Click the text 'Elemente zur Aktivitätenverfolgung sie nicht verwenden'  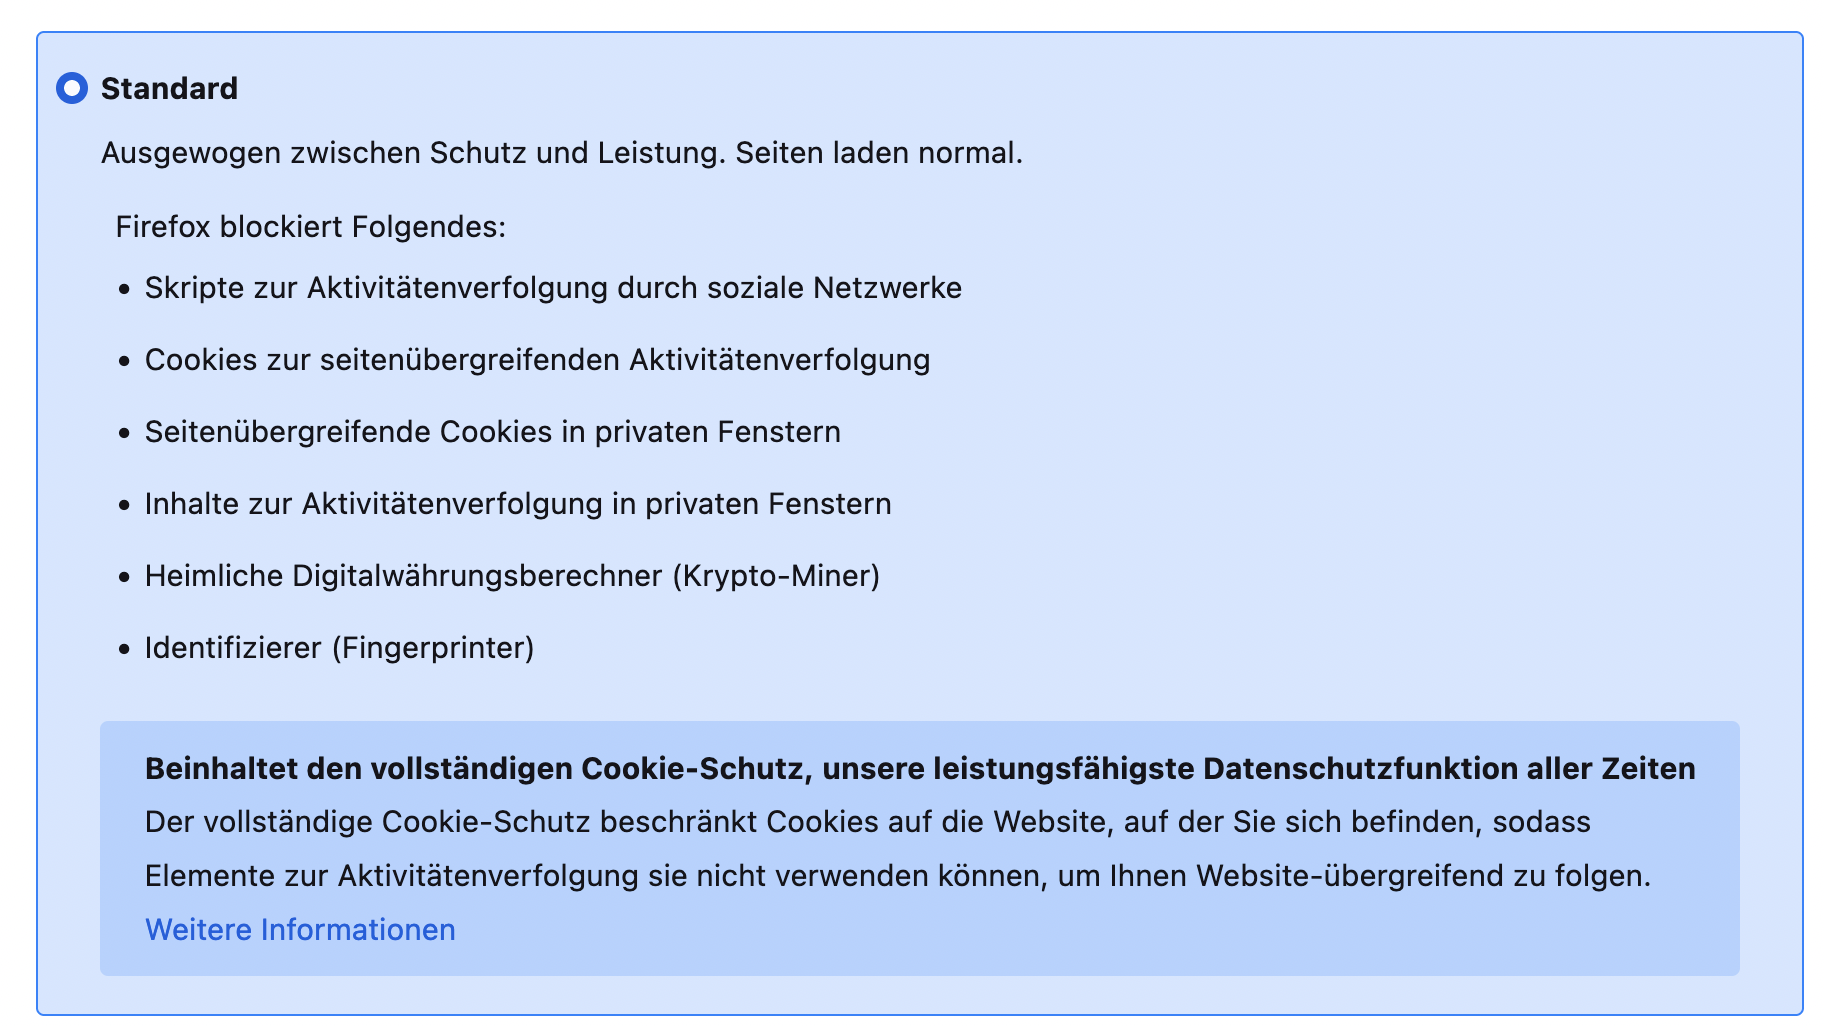point(537,876)
